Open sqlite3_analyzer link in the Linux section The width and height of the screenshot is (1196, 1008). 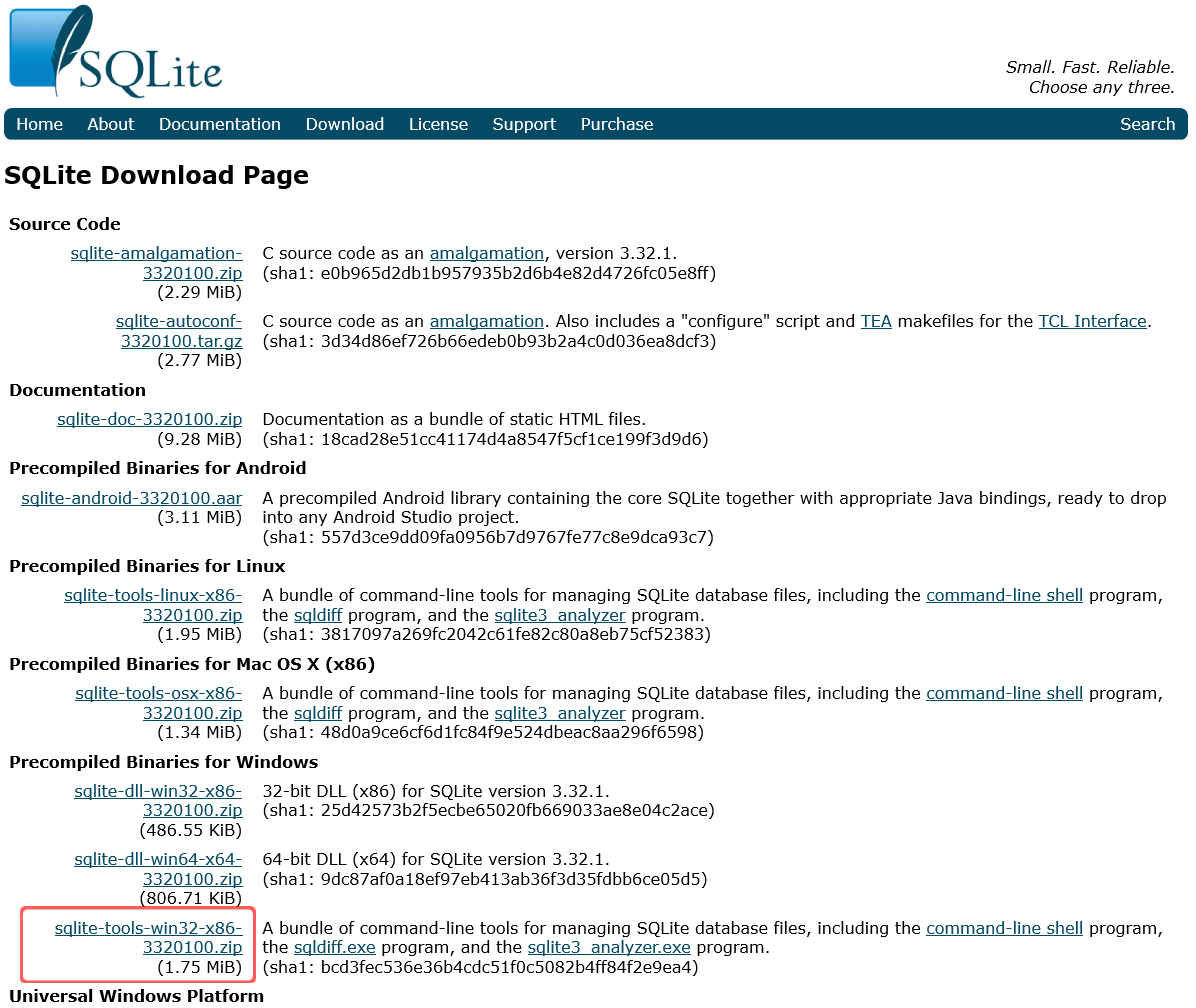click(560, 615)
